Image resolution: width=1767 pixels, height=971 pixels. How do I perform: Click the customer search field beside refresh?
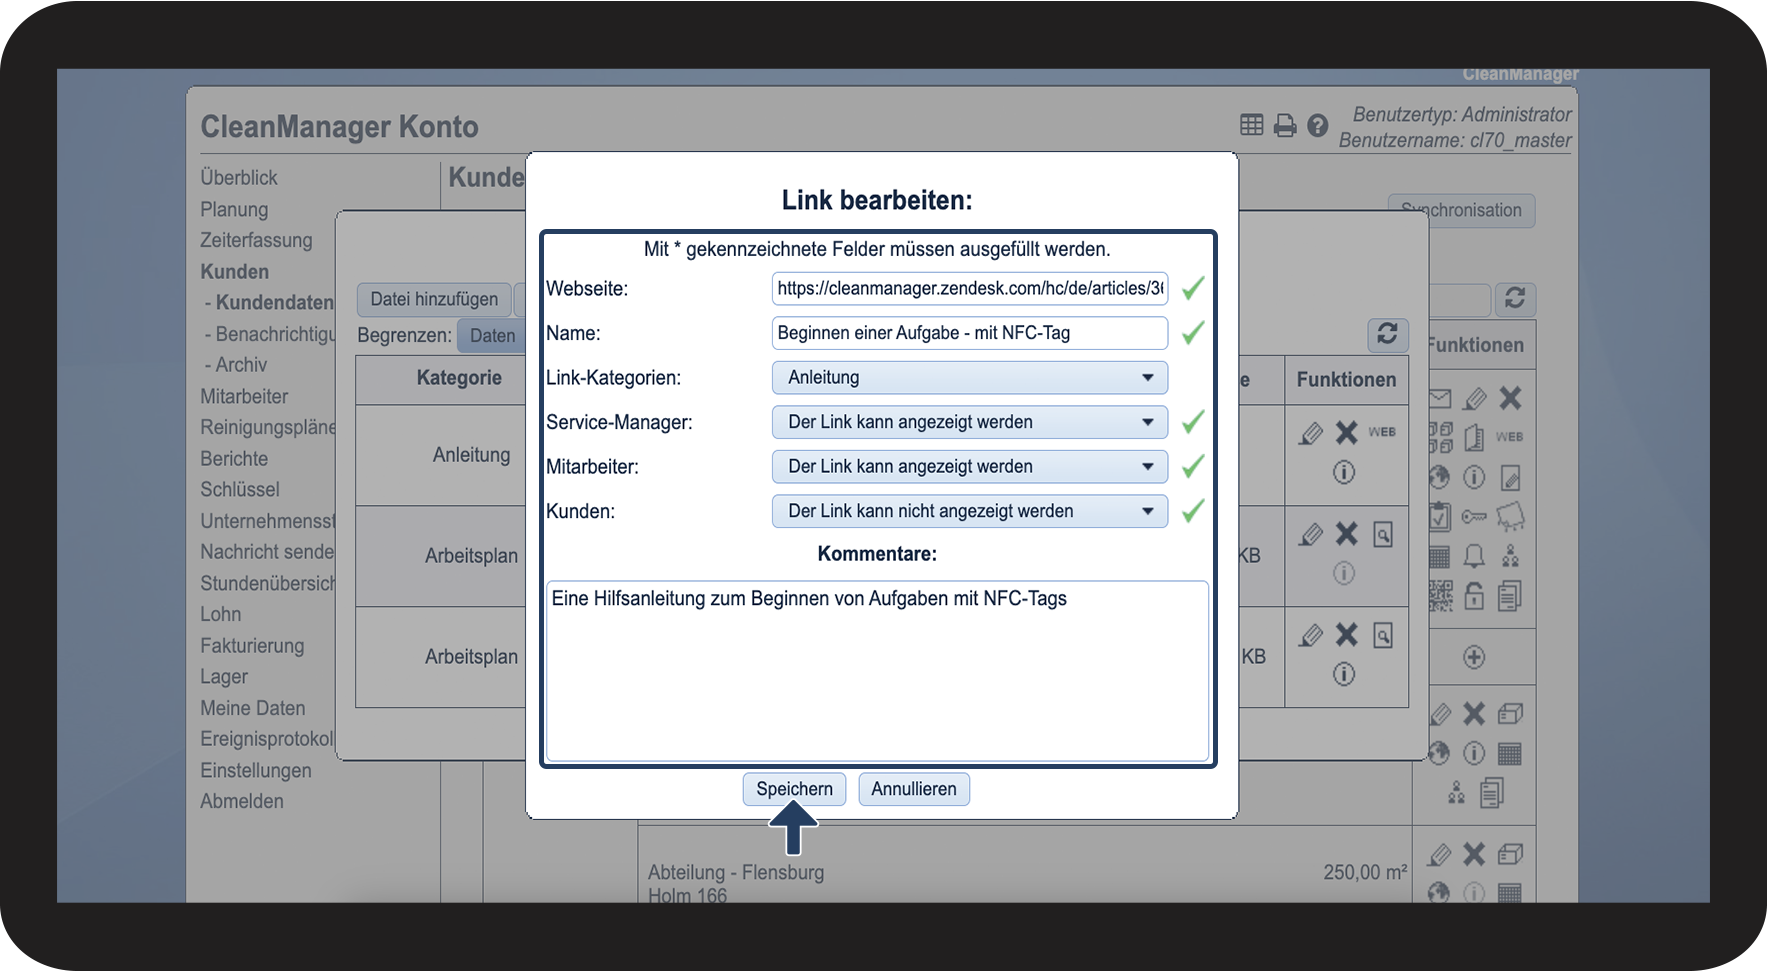tap(1459, 299)
